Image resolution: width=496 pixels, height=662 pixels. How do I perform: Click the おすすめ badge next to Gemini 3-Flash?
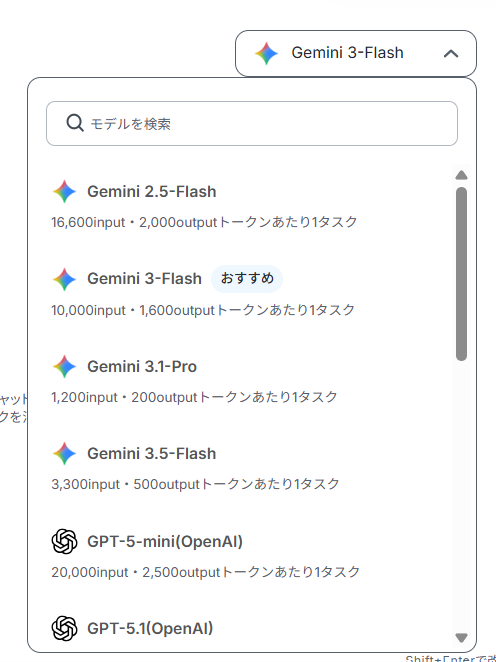(x=247, y=279)
